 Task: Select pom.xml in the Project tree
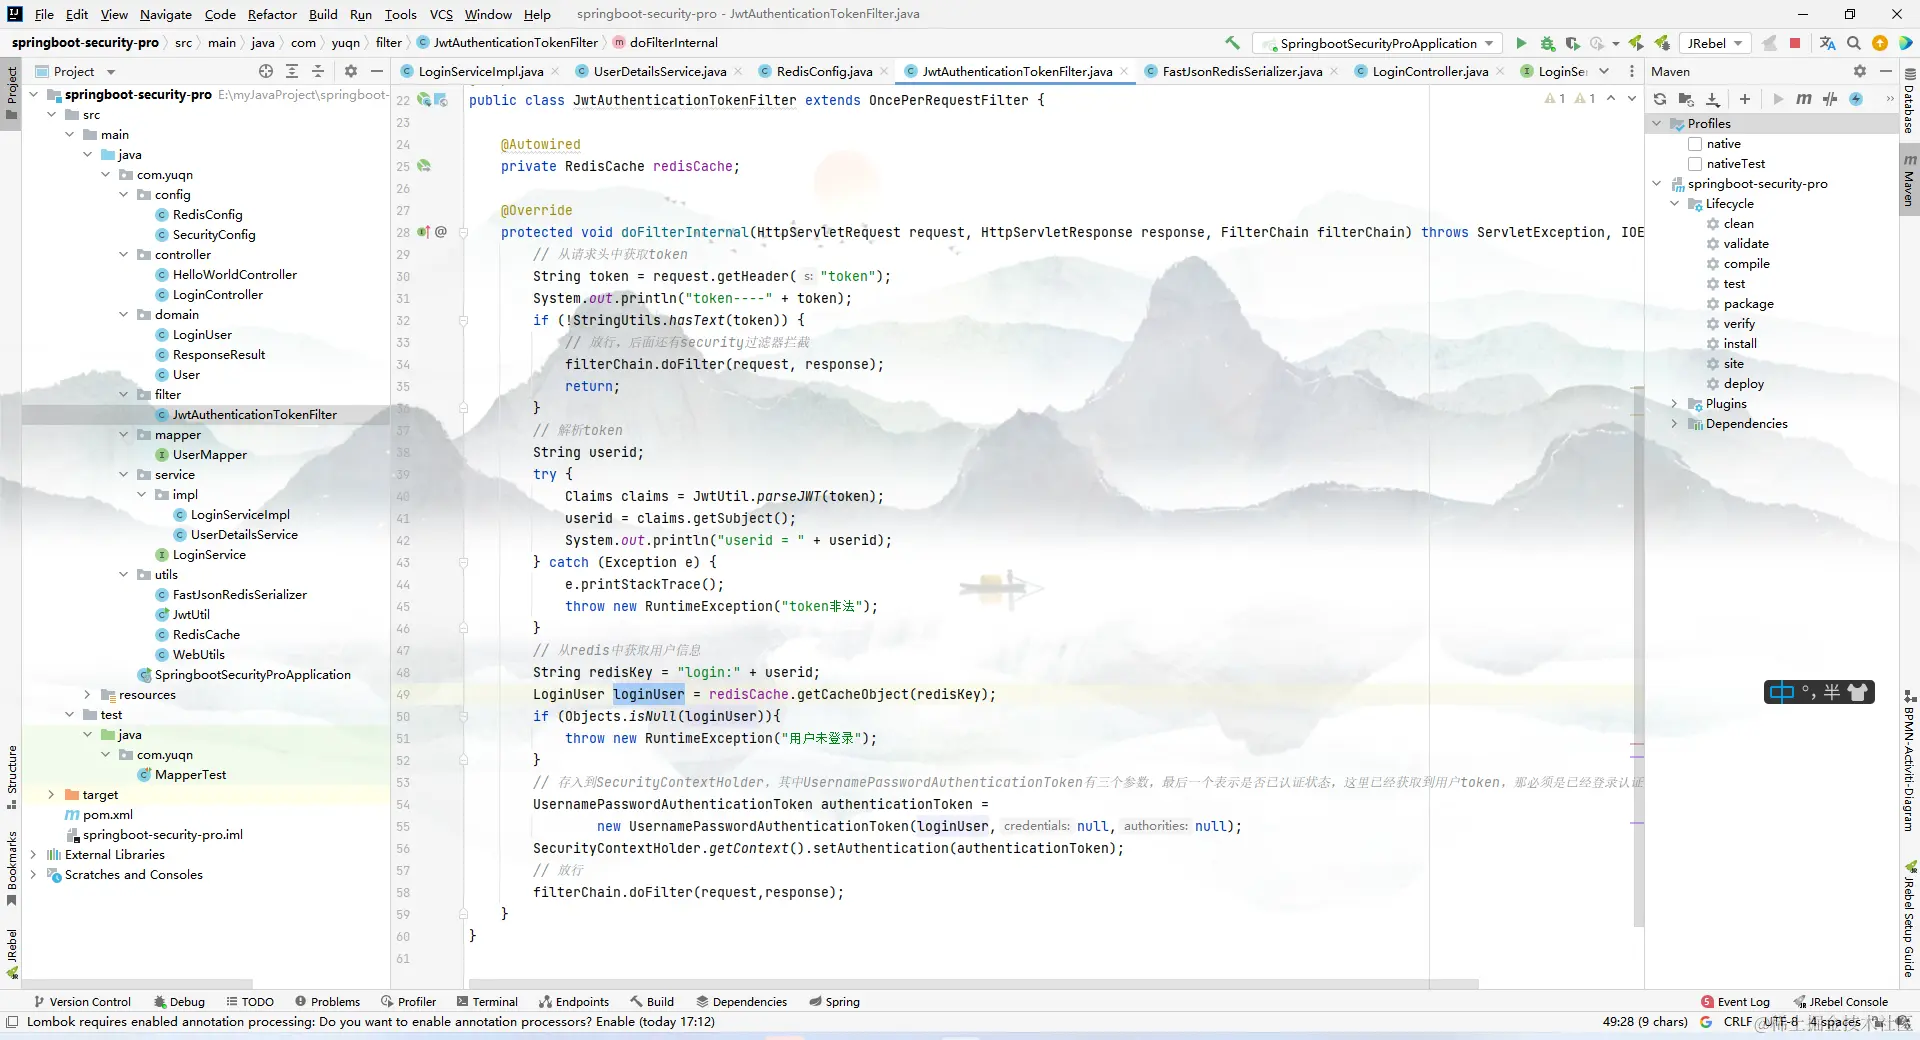tap(107, 815)
